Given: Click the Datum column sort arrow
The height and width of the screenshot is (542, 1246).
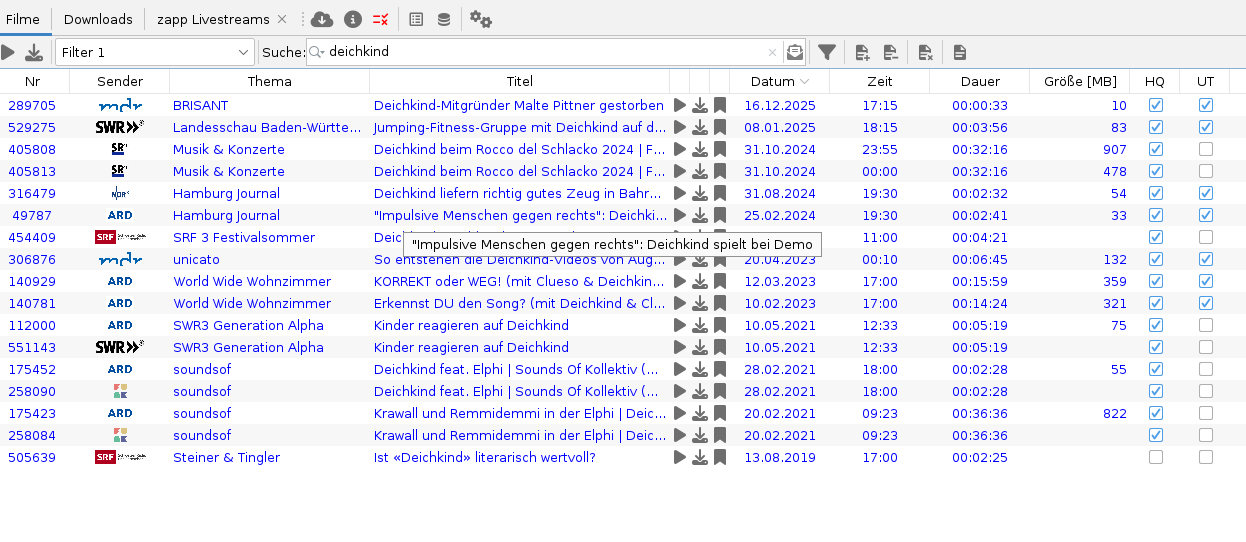Looking at the screenshot, I should pyautogui.click(x=805, y=81).
